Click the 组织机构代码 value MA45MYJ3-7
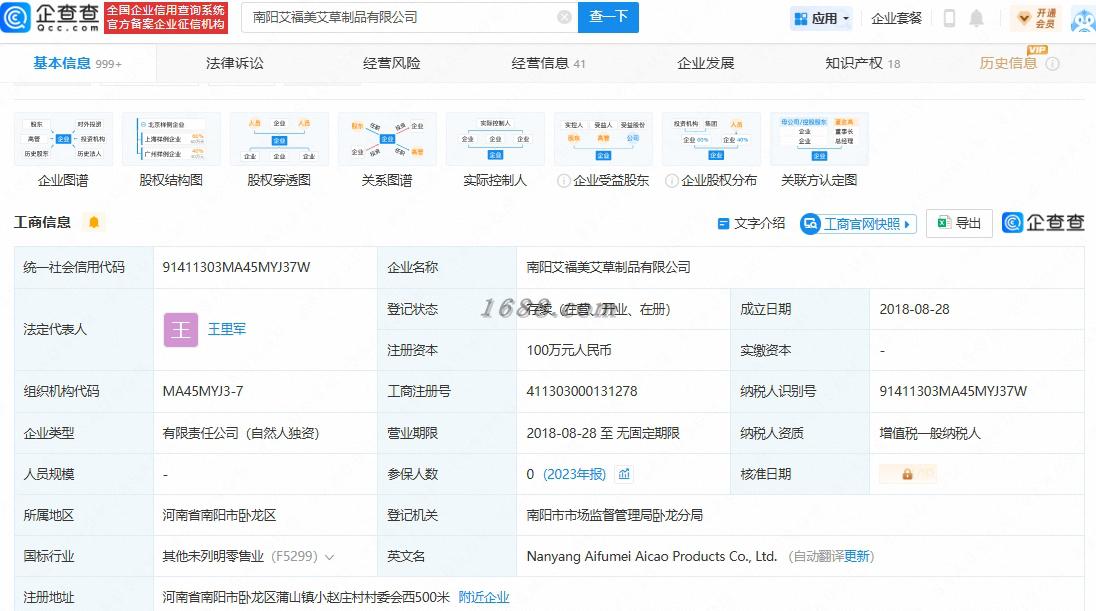Viewport: 1096px width, 611px height. pyautogui.click(x=203, y=391)
